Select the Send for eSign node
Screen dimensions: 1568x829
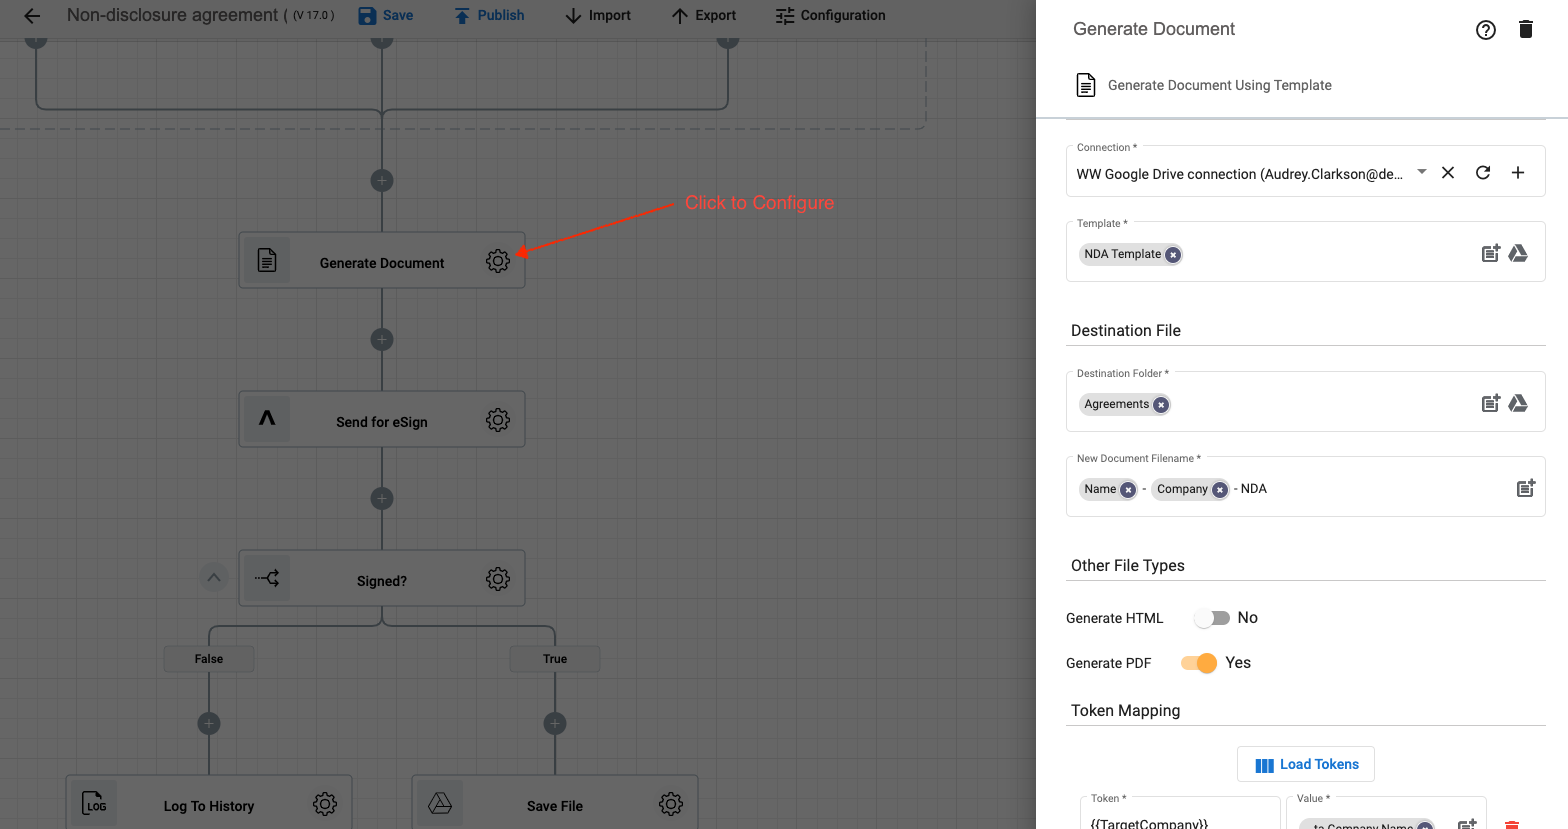[382, 419]
